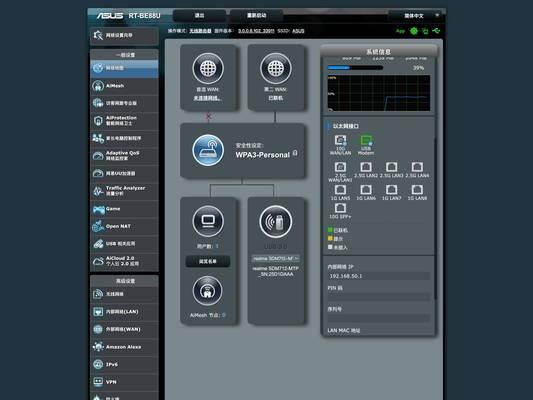Screen dimensions: 533x400
Task: Click the green USB status icon
Action: click(x=436, y=31)
